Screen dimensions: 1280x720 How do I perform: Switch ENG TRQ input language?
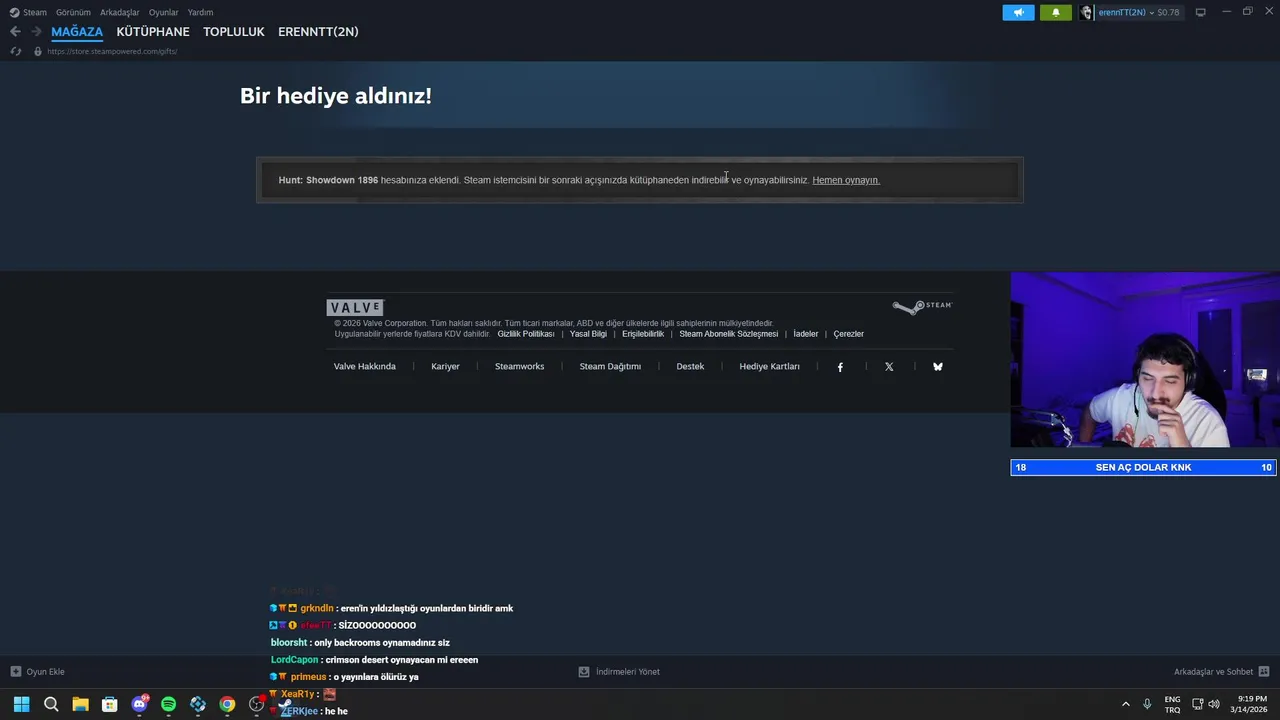point(1172,704)
